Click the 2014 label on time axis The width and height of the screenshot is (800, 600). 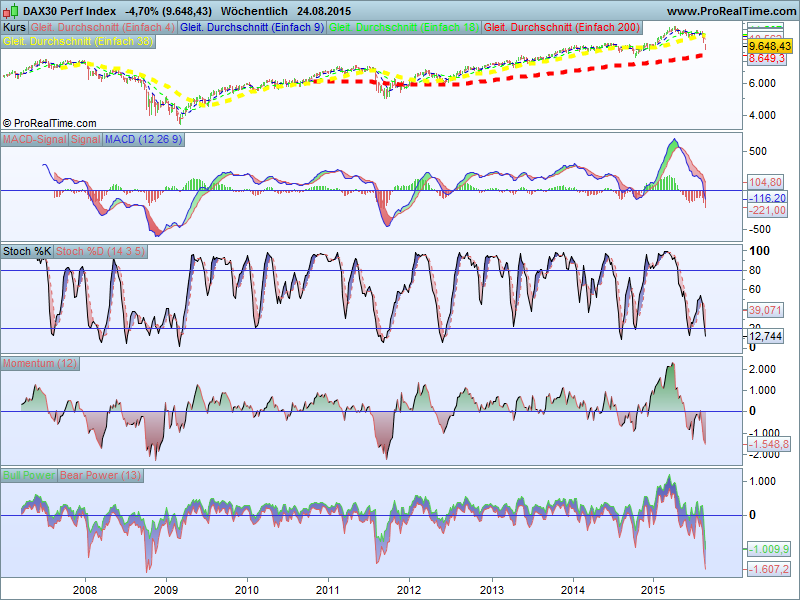[573, 590]
